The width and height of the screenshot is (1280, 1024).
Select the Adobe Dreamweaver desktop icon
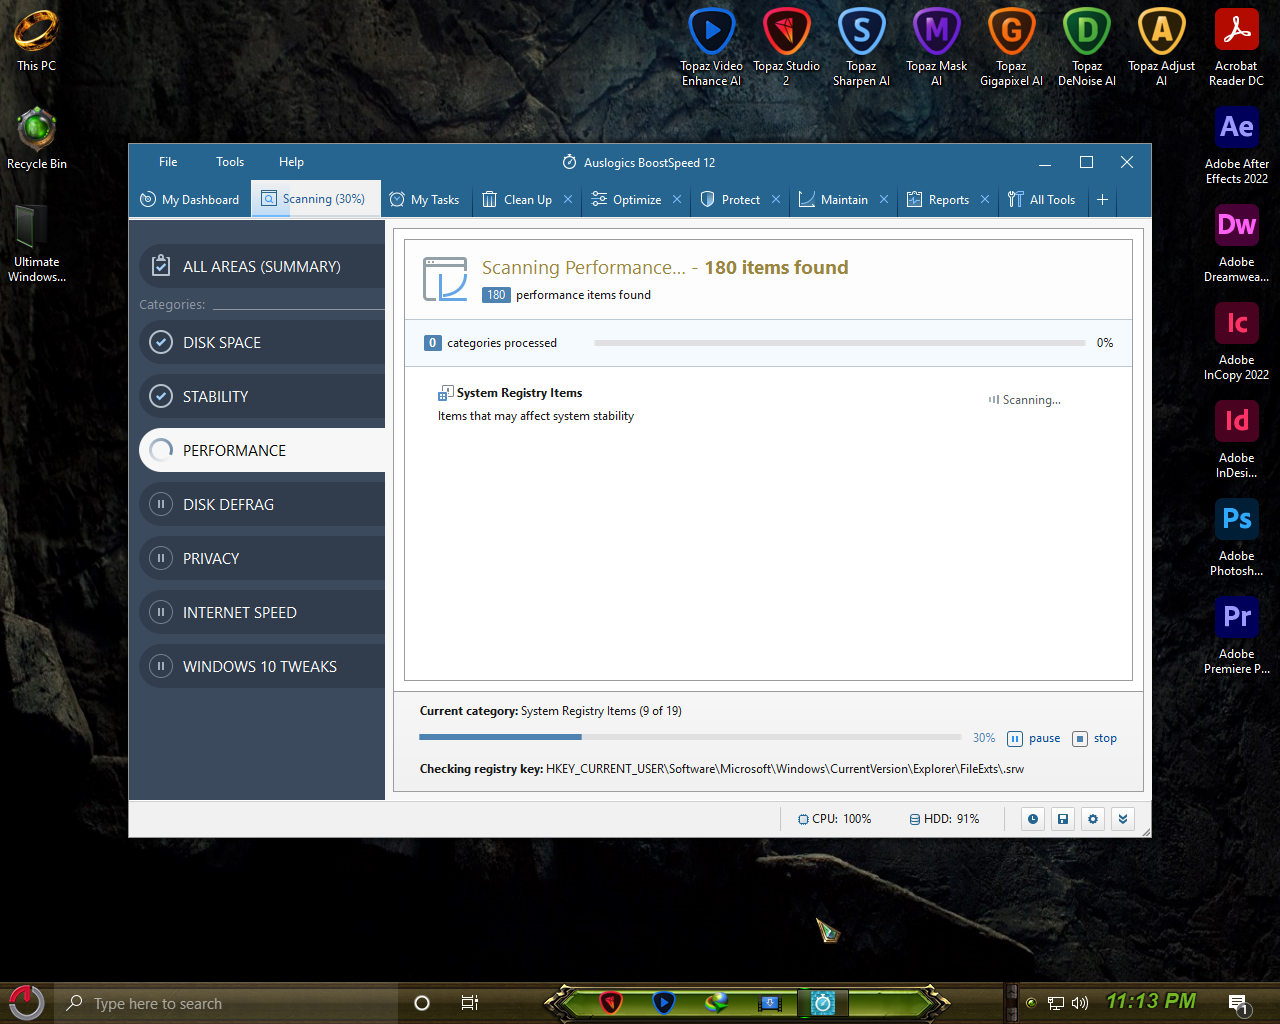pyautogui.click(x=1236, y=243)
